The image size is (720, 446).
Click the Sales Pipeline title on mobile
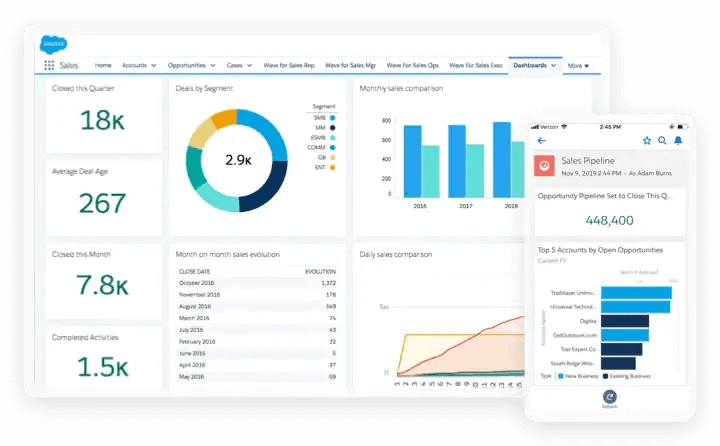coord(588,161)
